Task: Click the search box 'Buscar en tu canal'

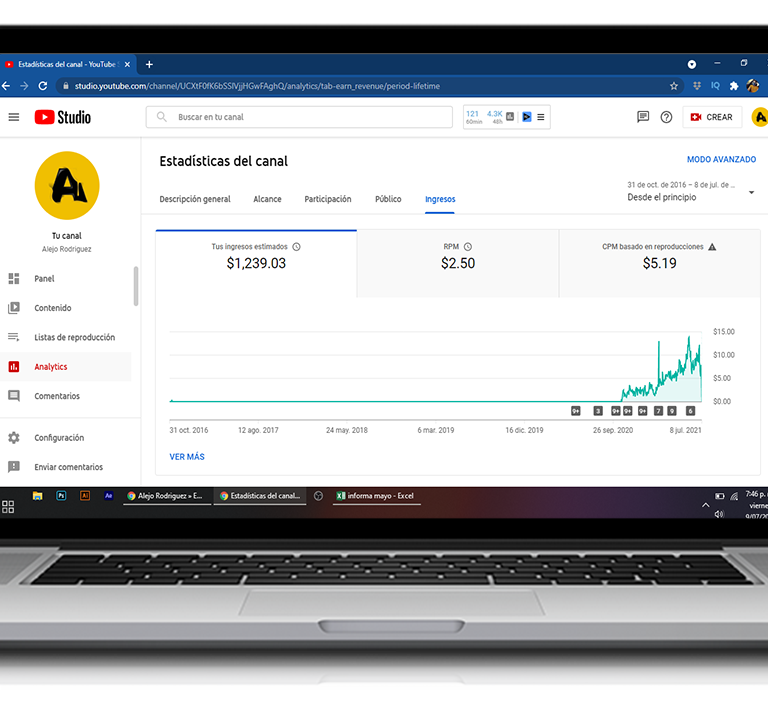Action: coord(299,117)
